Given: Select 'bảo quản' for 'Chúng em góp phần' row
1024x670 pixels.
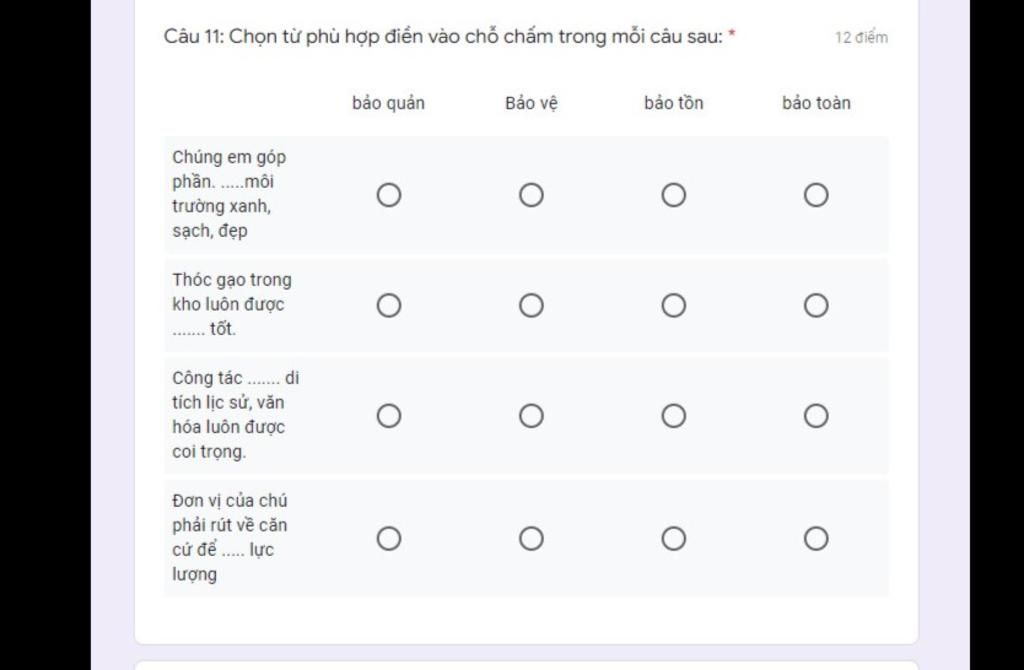Looking at the screenshot, I should (x=389, y=195).
